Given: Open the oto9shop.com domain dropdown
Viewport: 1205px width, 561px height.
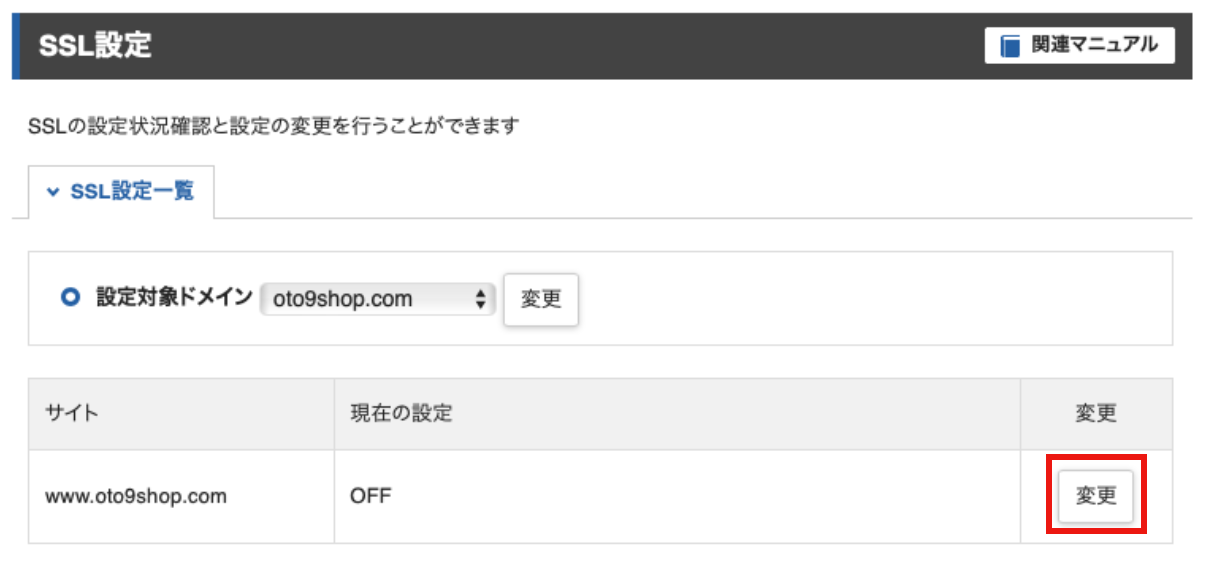Looking at the screenshot, I should coord(378,298).
